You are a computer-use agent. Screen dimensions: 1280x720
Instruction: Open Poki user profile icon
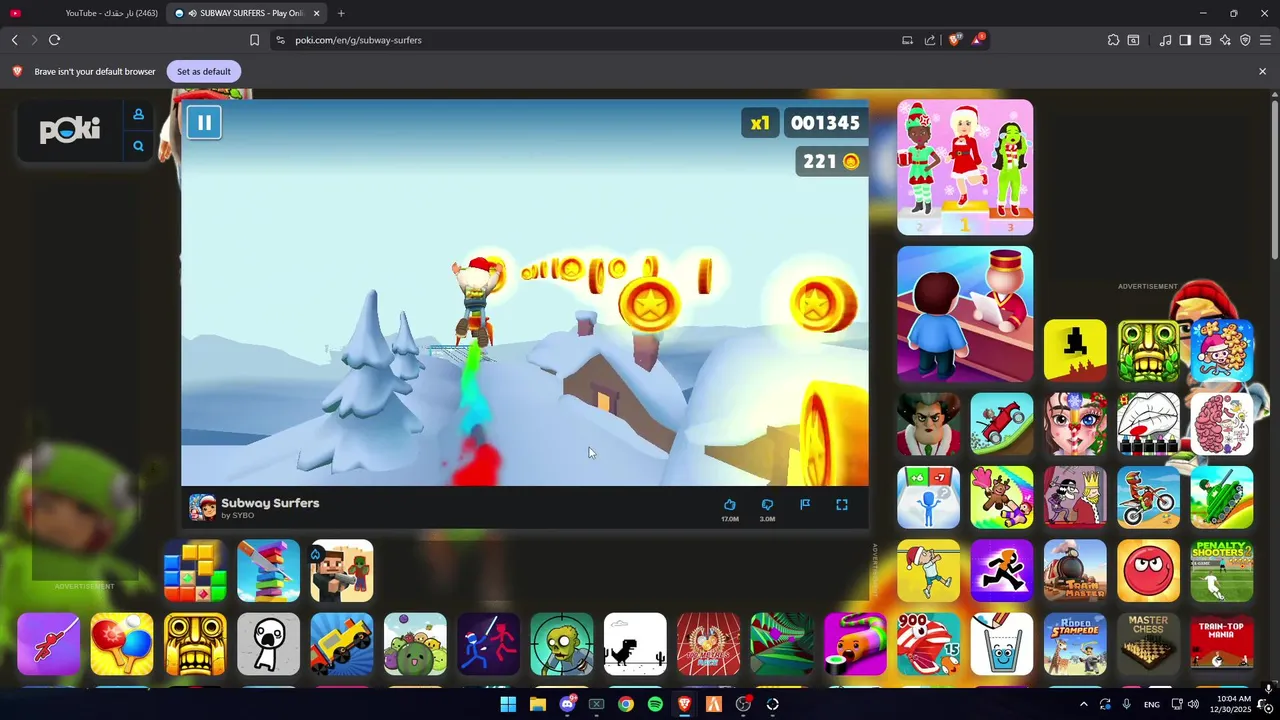pos(139,114)
